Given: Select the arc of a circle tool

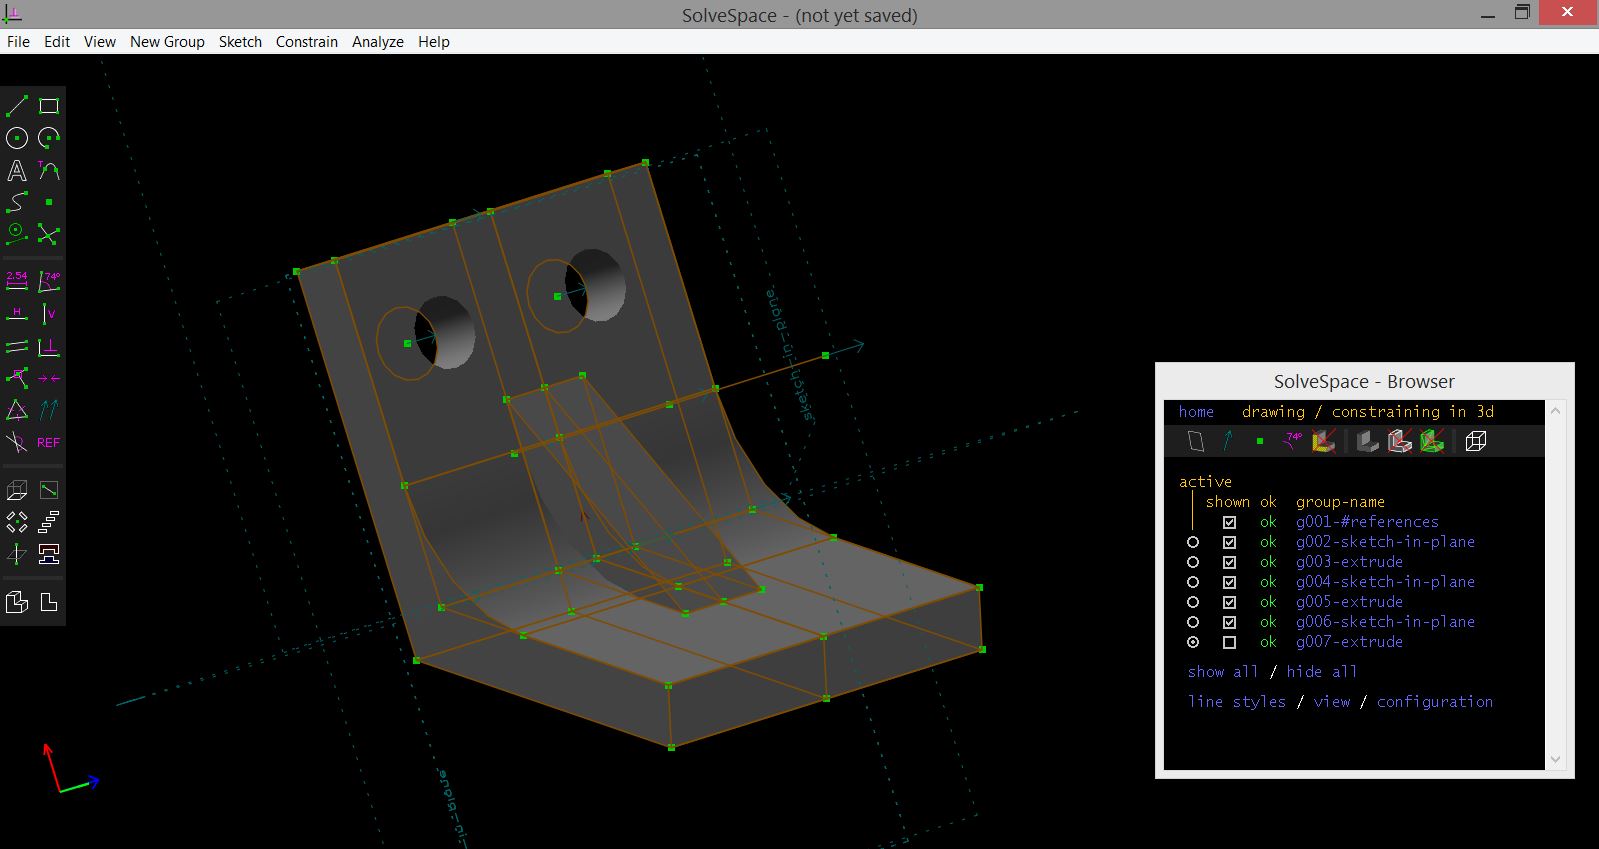Looking at the screenshot, I should pyautogui.click(x=49, y=138).
